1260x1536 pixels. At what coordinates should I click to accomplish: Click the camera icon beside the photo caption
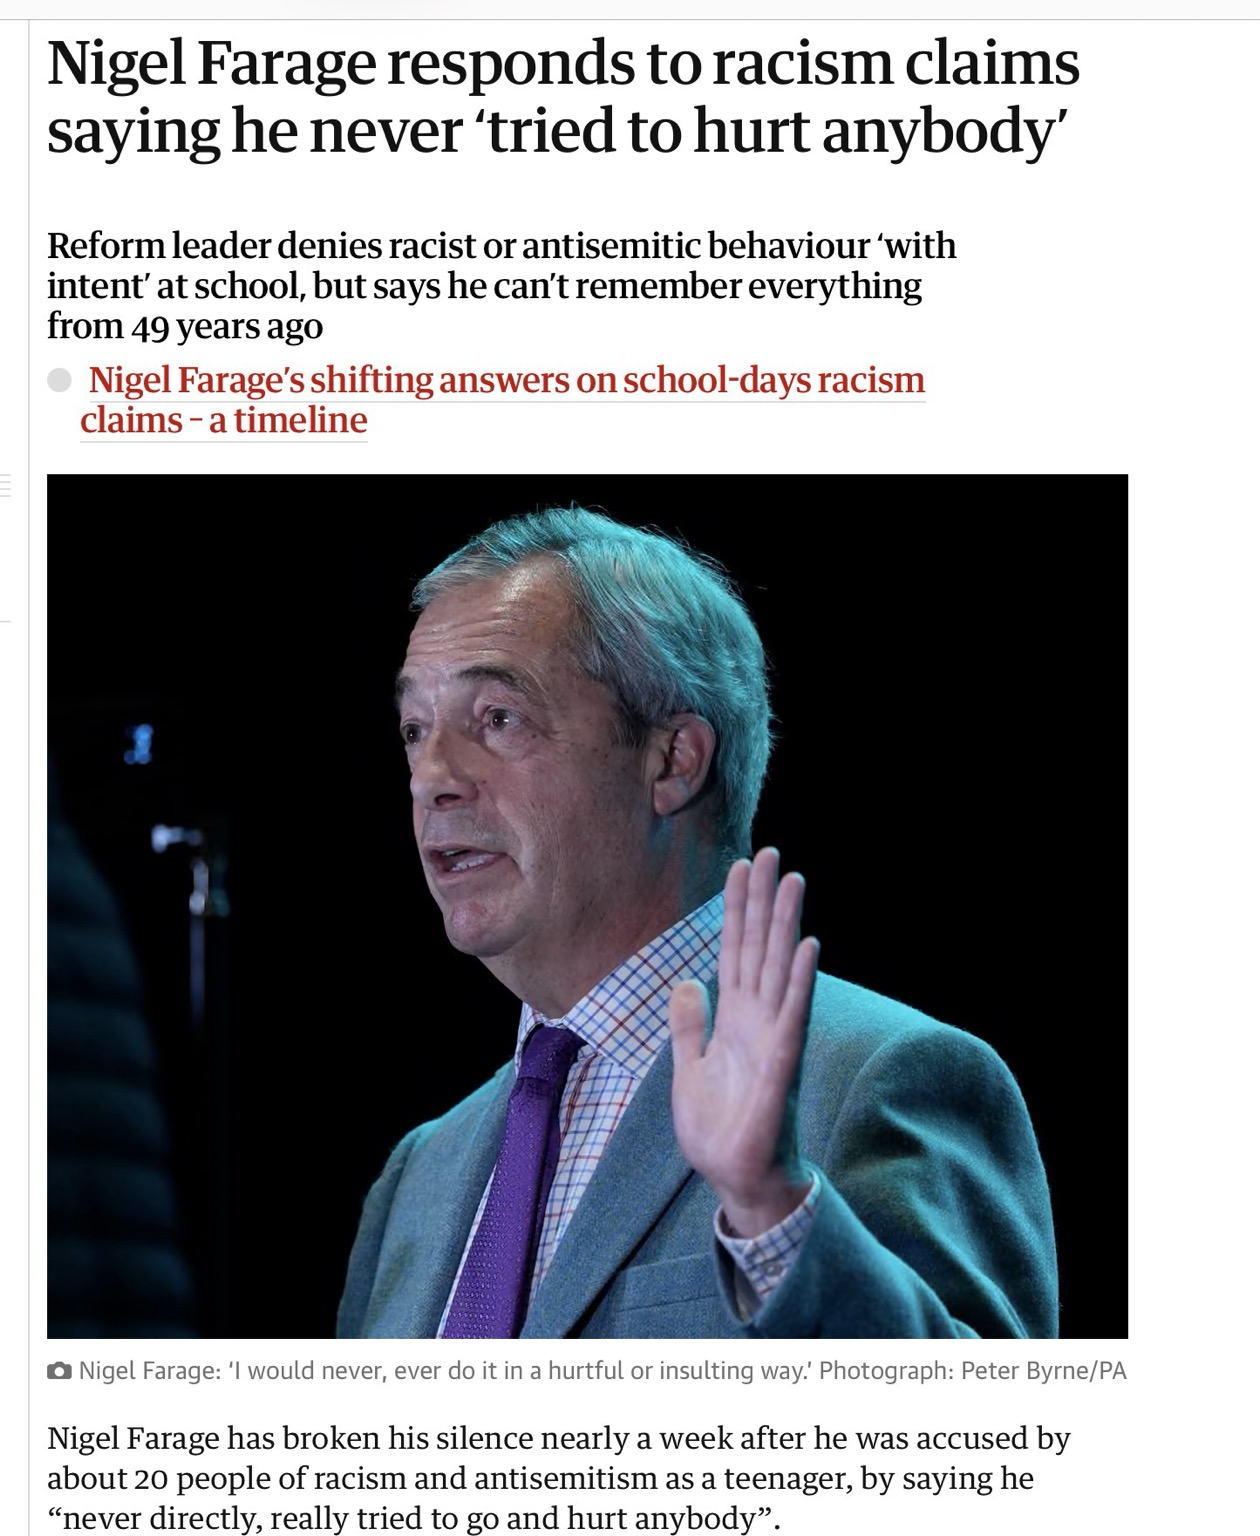[60, 1370]
